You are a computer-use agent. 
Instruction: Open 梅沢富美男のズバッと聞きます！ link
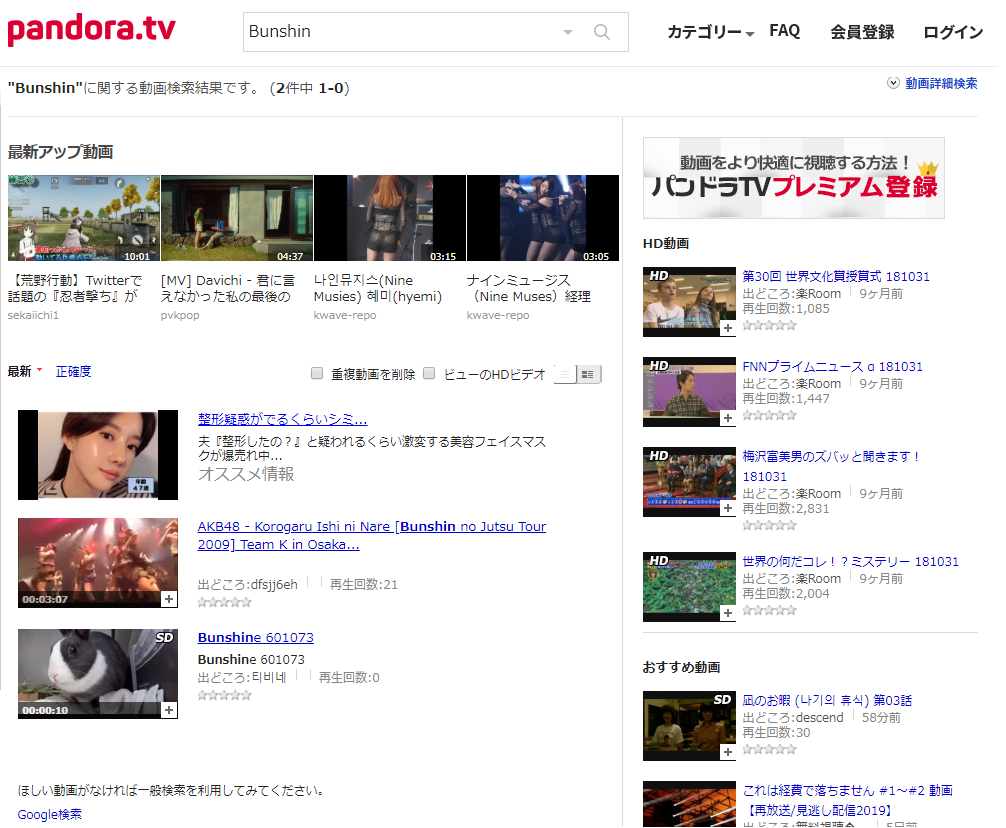tap(831, 466)
